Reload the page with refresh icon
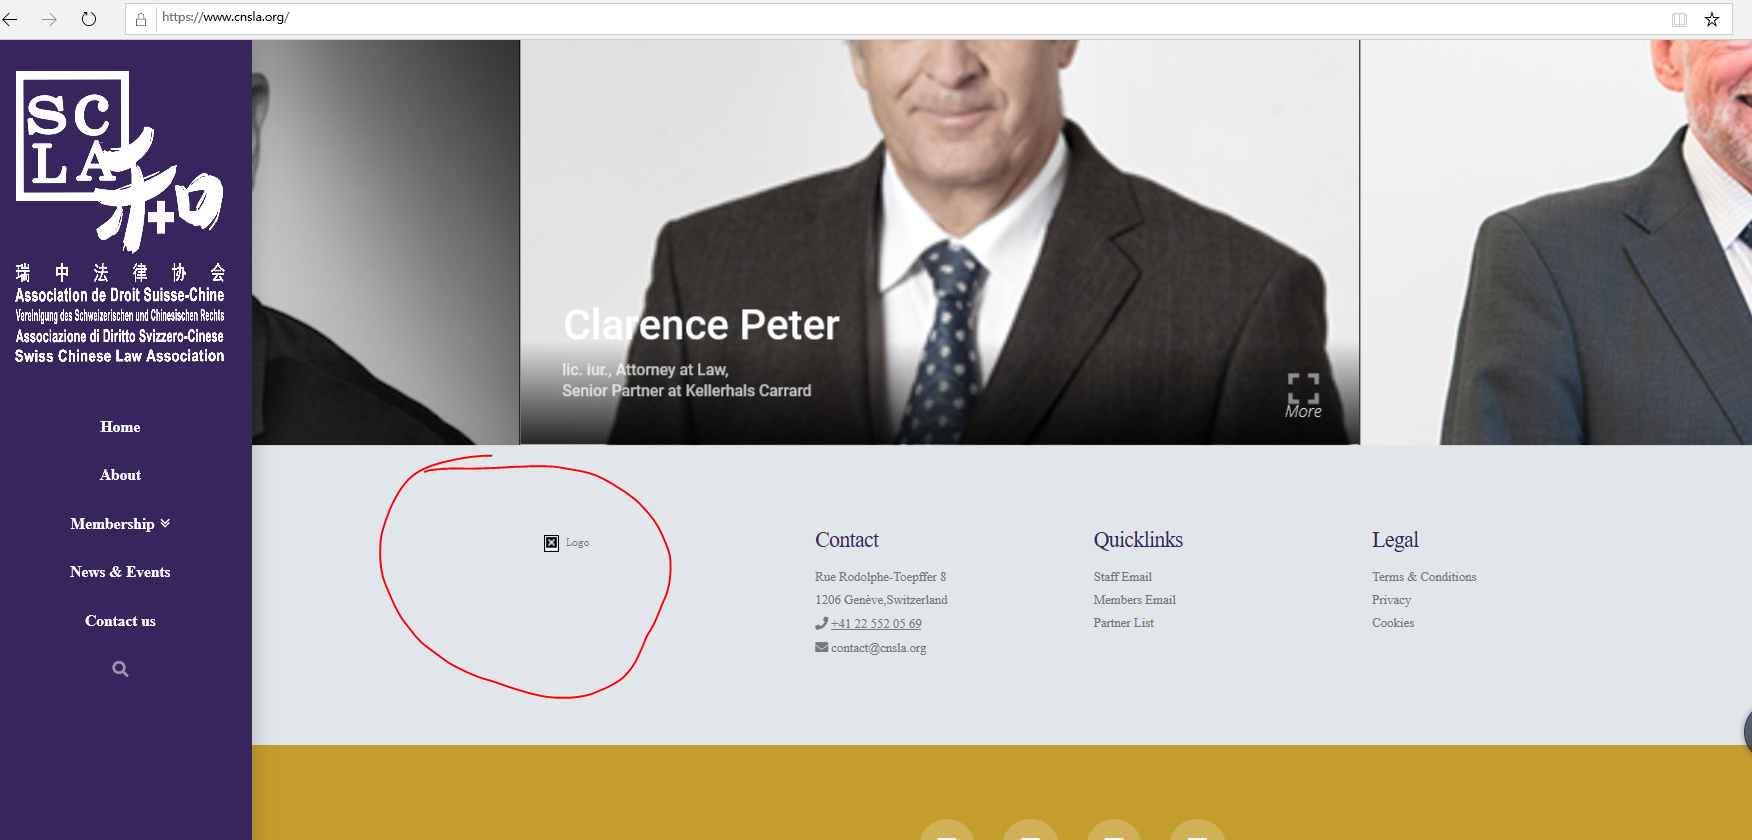The width and height of the screenshot is (1752, 840). pyautogui.click(x=89, y=19)
